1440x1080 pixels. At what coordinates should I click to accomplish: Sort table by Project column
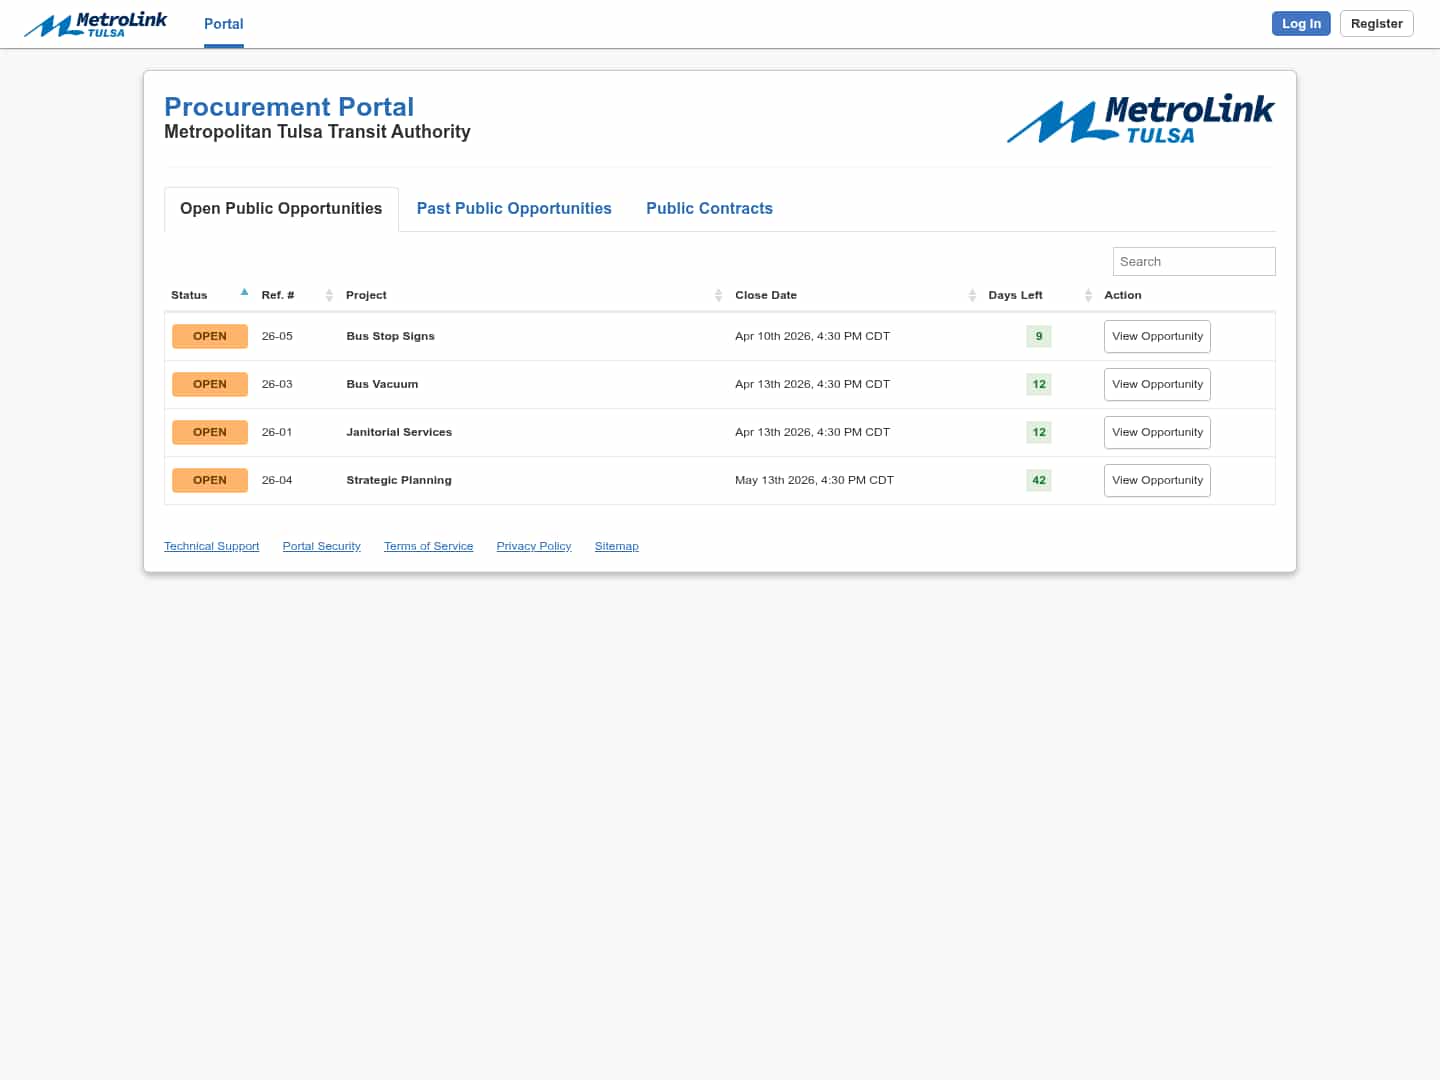(366, 295)
